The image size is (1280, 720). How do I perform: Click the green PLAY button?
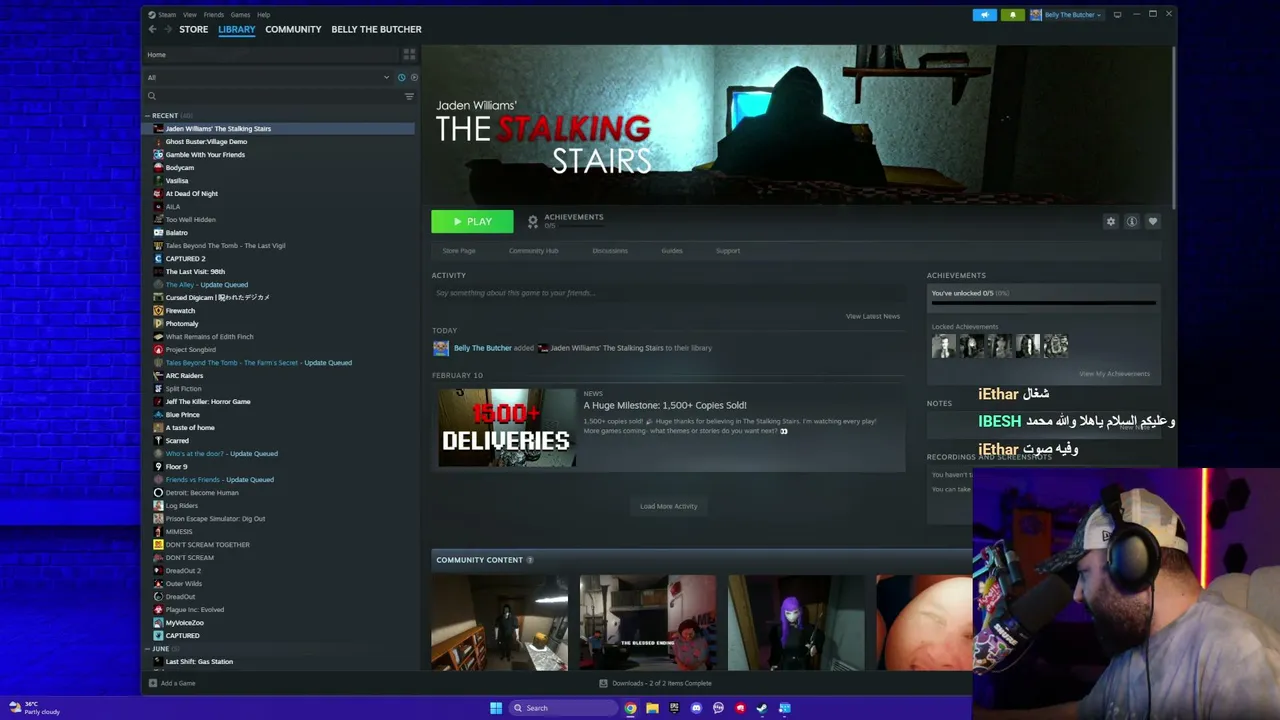point(472,221)
